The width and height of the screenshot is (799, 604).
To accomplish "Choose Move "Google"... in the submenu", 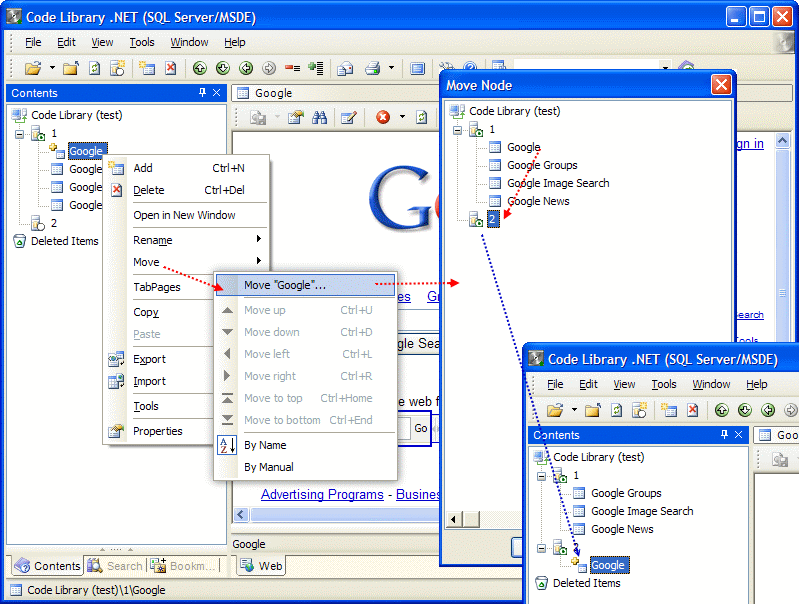I will tap(305, 285).
